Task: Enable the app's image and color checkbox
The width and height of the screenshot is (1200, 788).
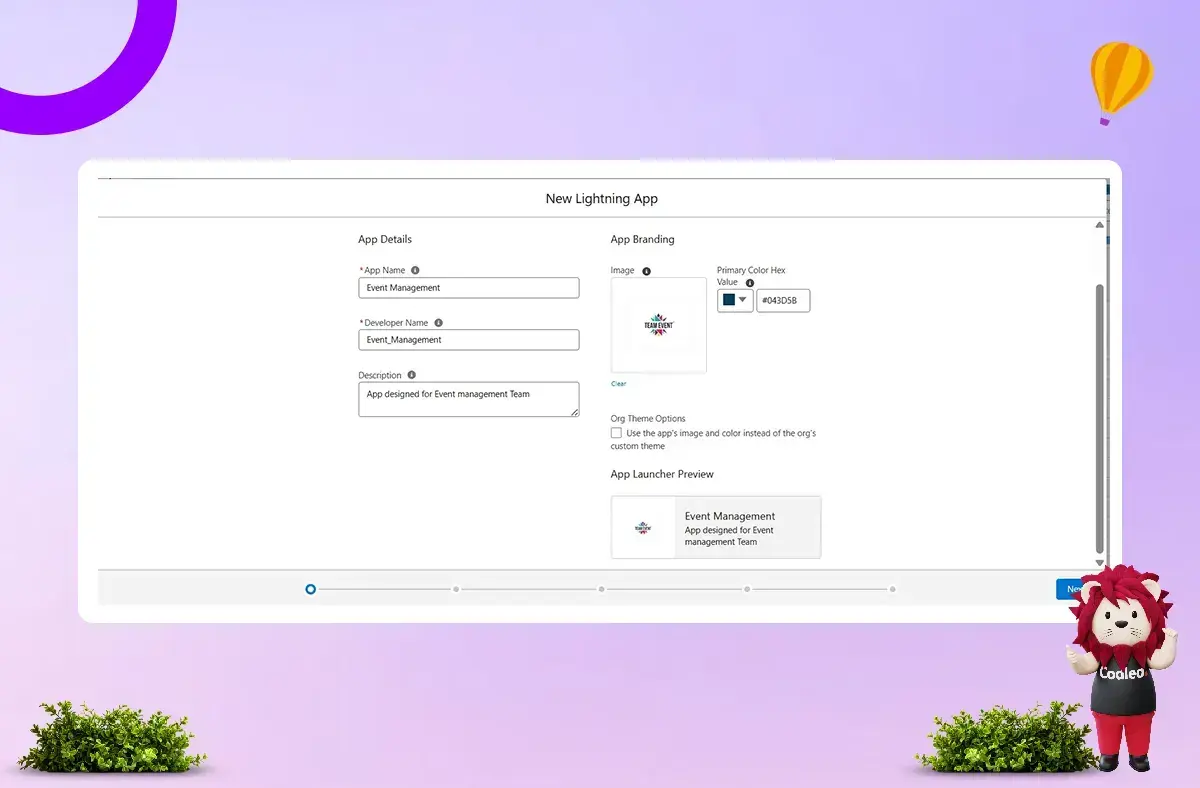Action: pyautogui.click(x=616, y=433)
